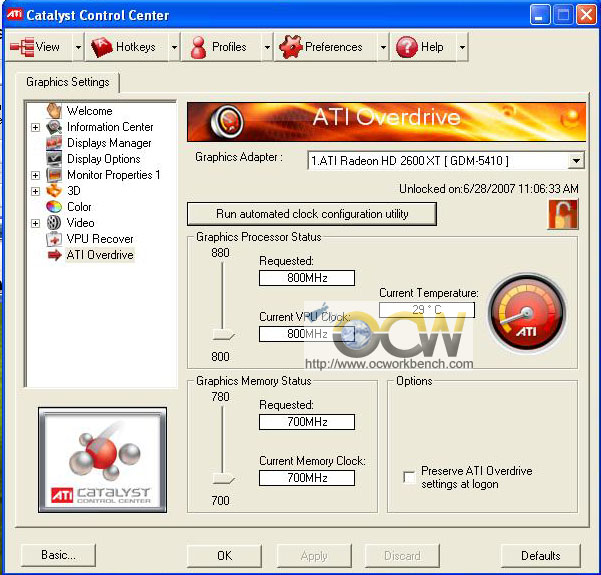
Task: Click the Requested GPU clock 800MHz field
Action: [307, 278]
